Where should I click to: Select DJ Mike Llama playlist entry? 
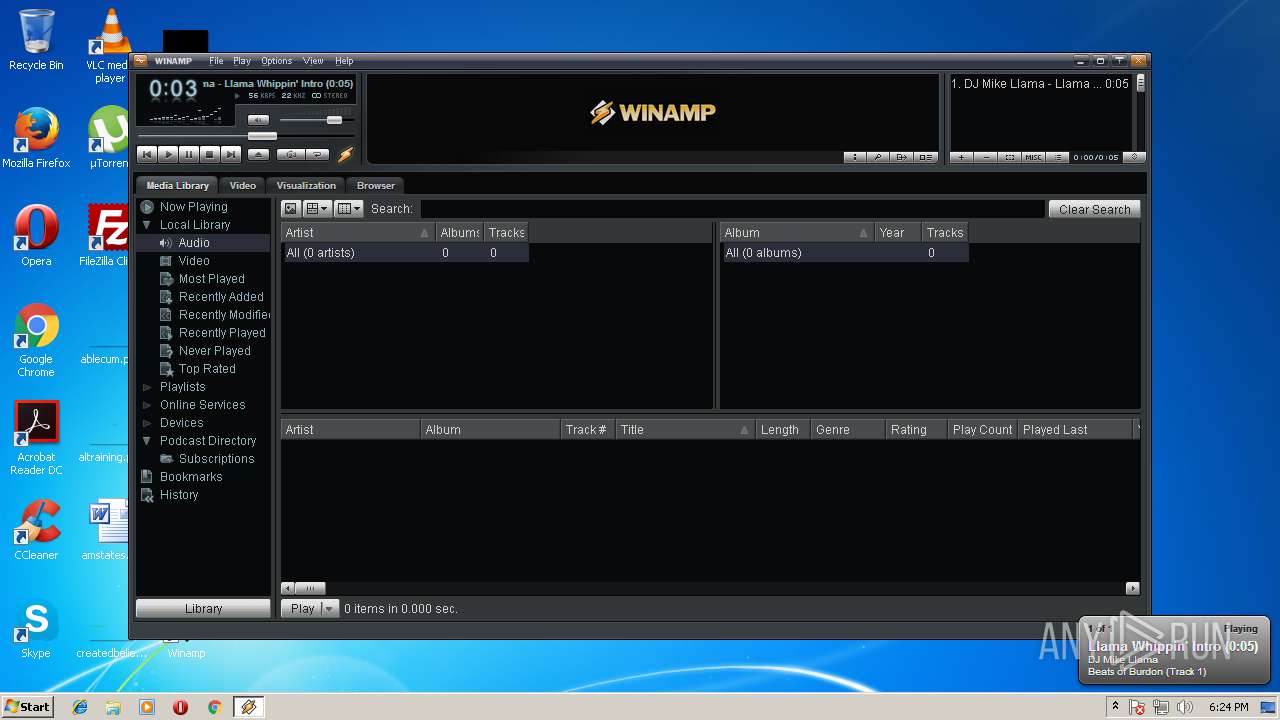click(1040, 84)
